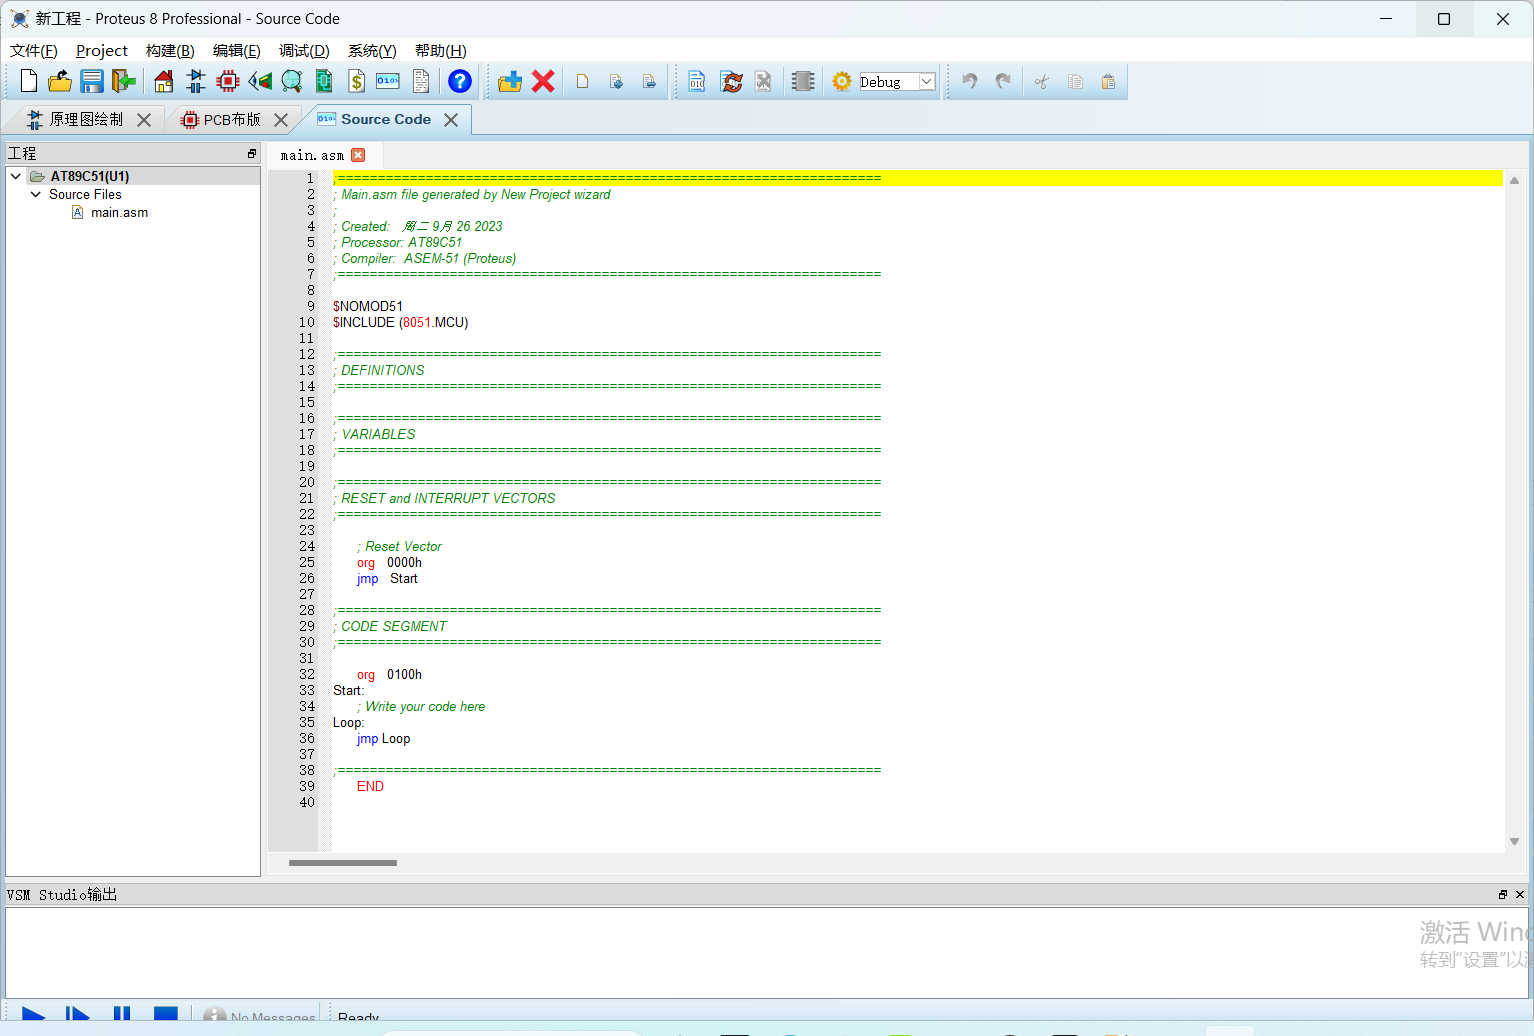Build the project using the binary file icon
The width and height of the screenshot is (1534, 1036).
pos(697,81)
